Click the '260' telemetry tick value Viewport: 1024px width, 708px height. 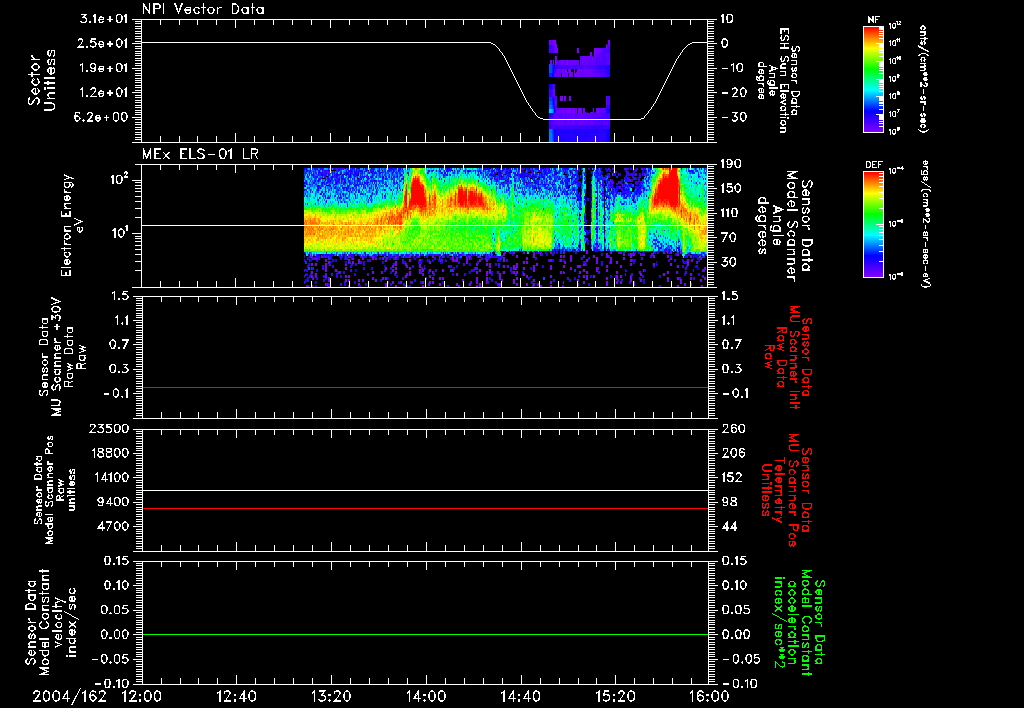point(732,428)
